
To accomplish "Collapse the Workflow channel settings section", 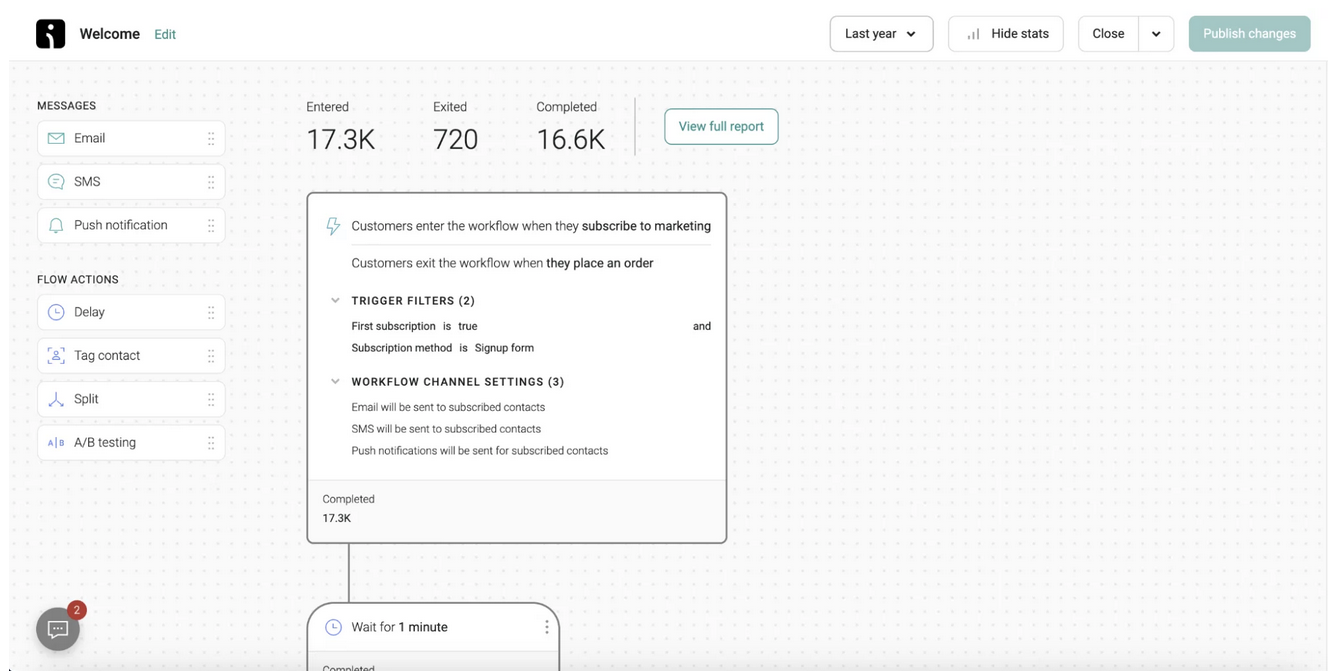I will pyautogui.click(x=336, y=381).
